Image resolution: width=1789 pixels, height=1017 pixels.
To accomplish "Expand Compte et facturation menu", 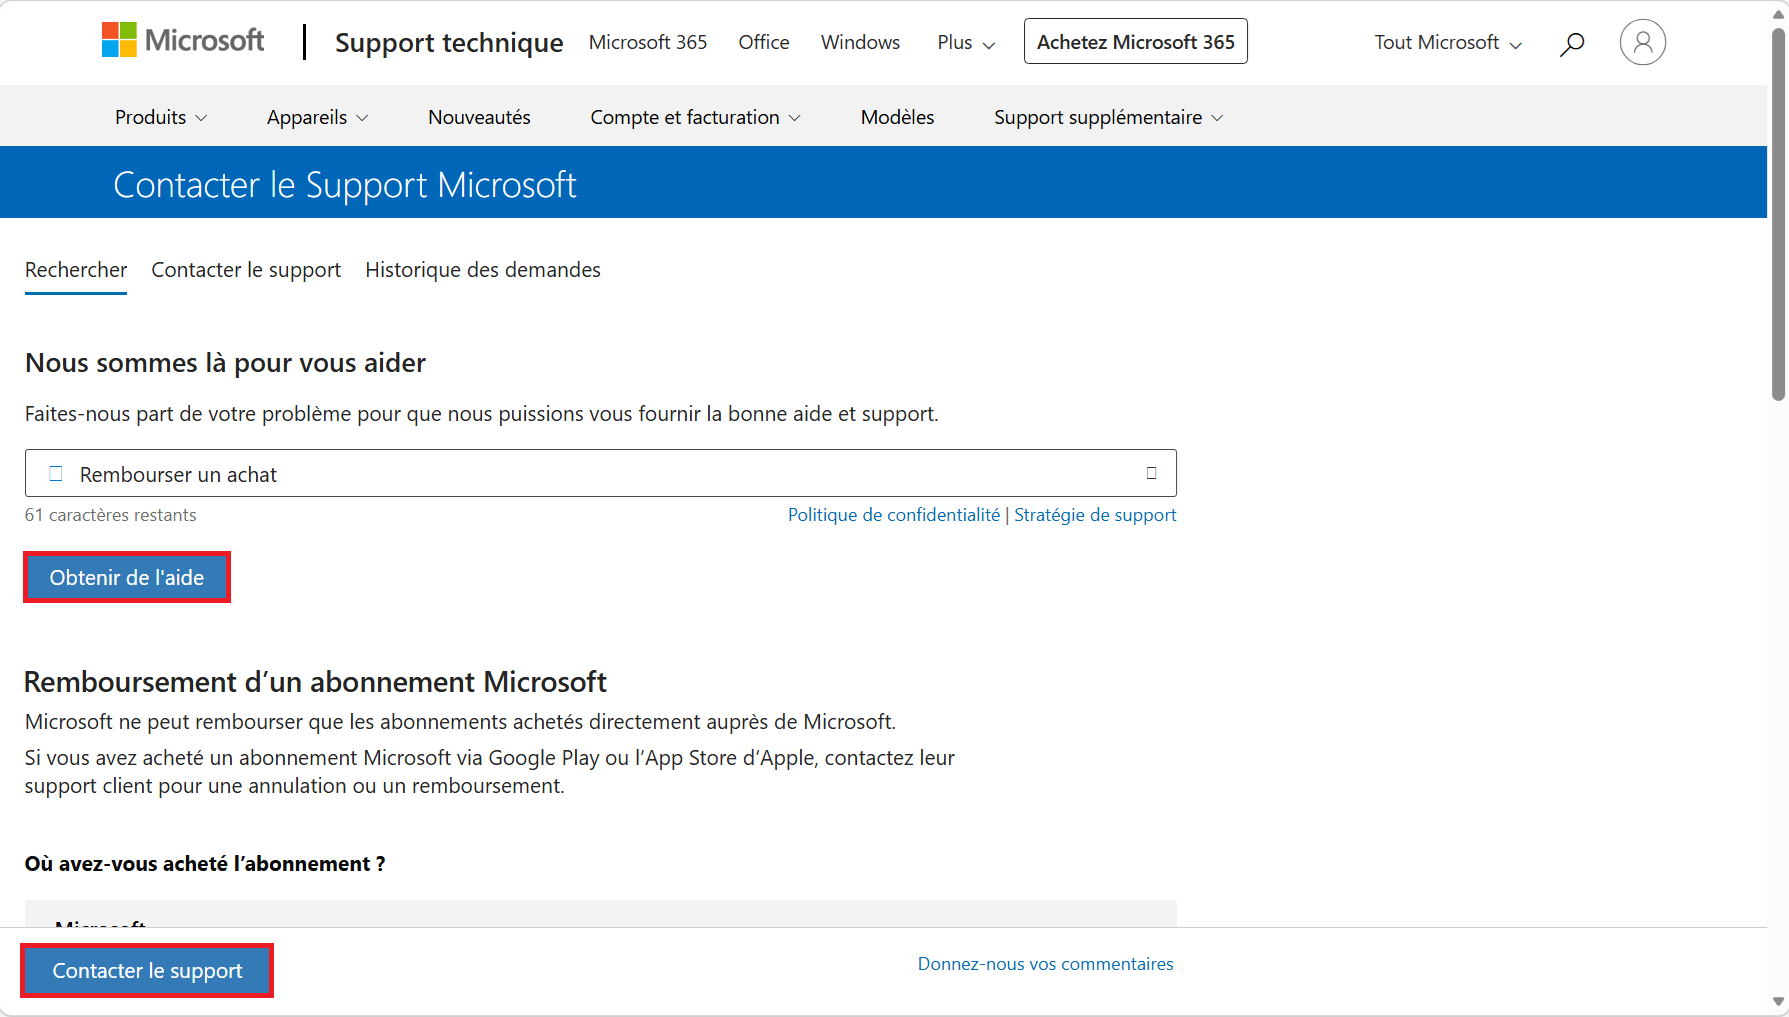I will click(x=695, y=117).
